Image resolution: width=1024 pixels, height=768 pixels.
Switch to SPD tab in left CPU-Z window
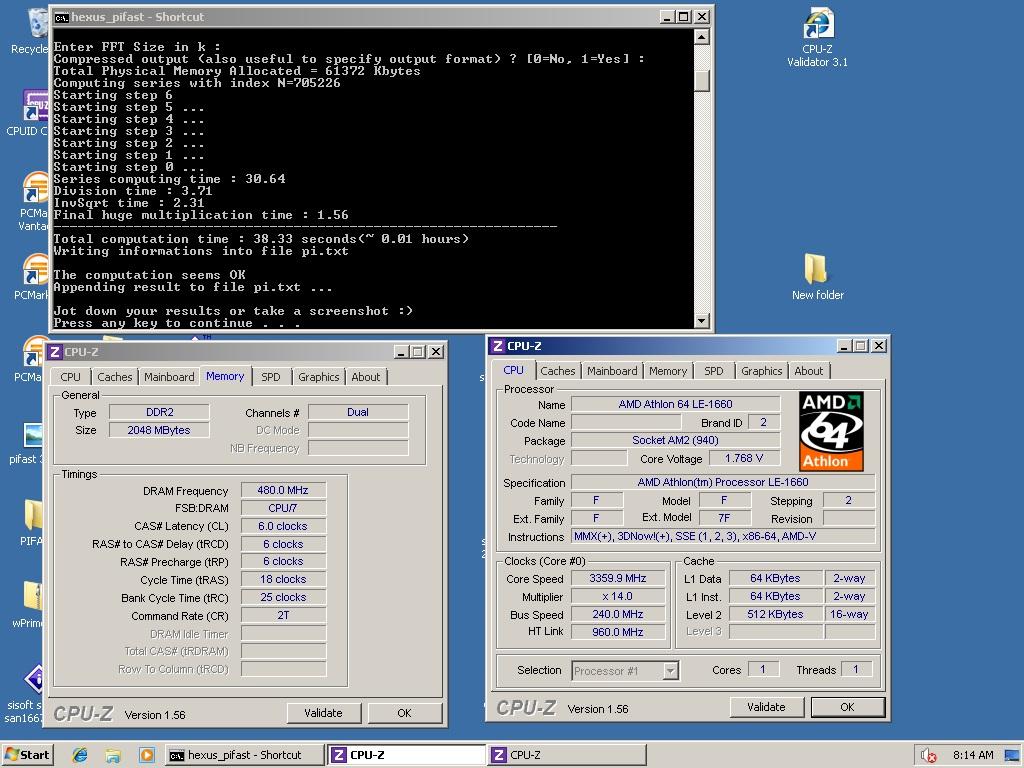pyautogui.click(x=270, y=377)
